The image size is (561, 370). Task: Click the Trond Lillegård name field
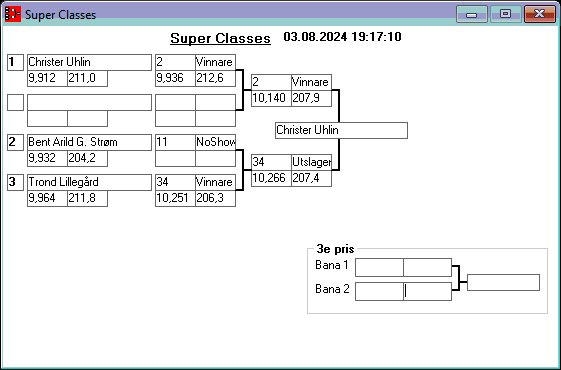pos(89,182)
